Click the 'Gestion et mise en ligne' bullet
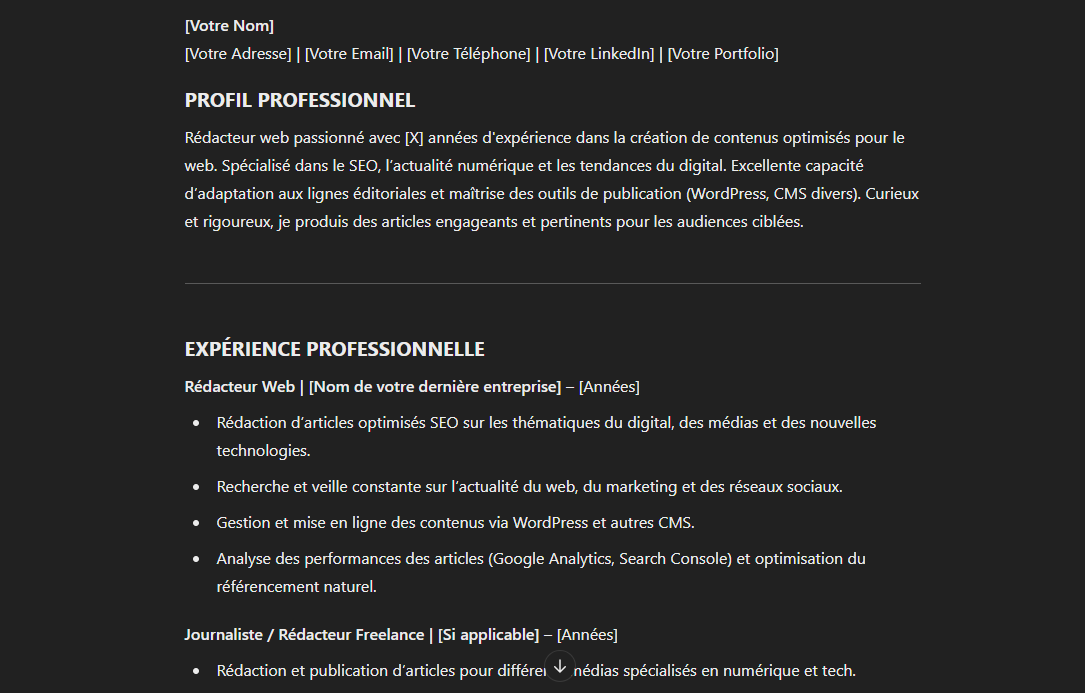1085x693 pixels. click(455, 523)
